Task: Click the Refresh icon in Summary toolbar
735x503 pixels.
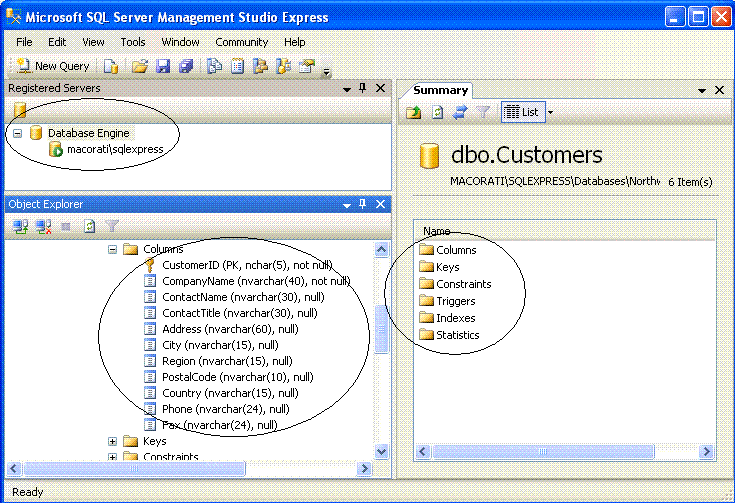Action: coord(437,113)
